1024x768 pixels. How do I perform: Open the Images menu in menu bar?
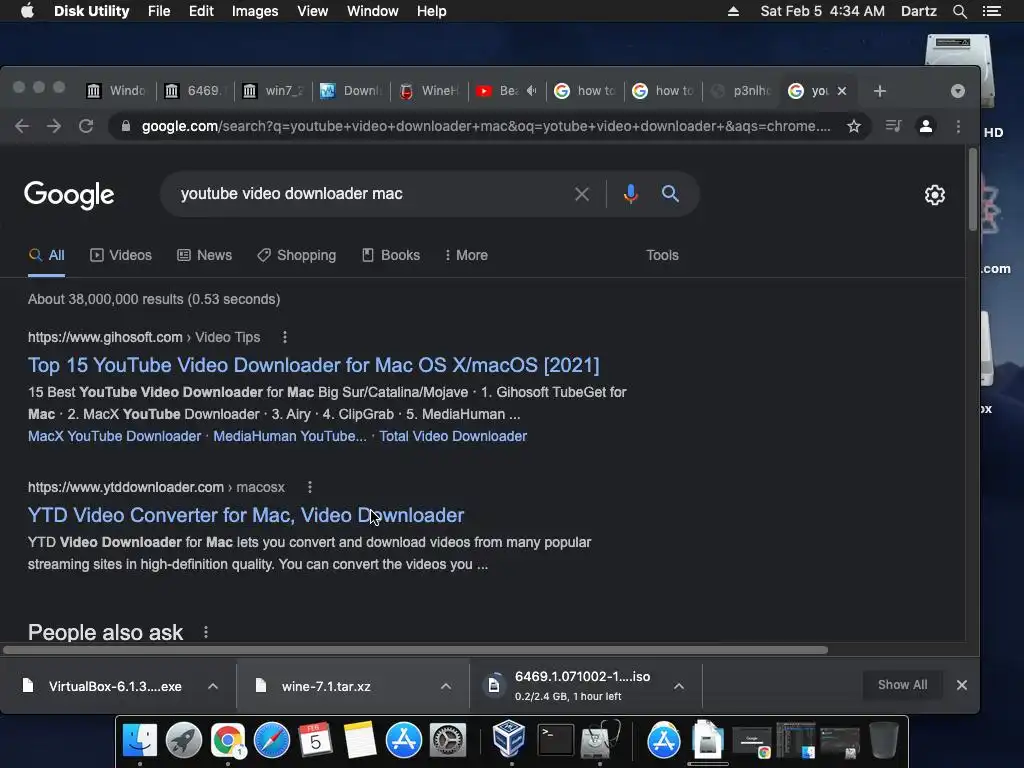255,11
